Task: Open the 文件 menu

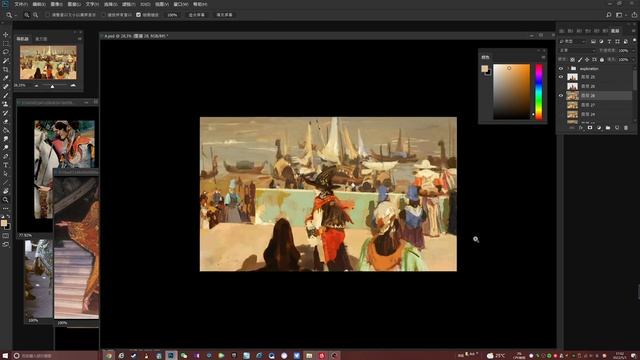Action: [x=21, y=4]
